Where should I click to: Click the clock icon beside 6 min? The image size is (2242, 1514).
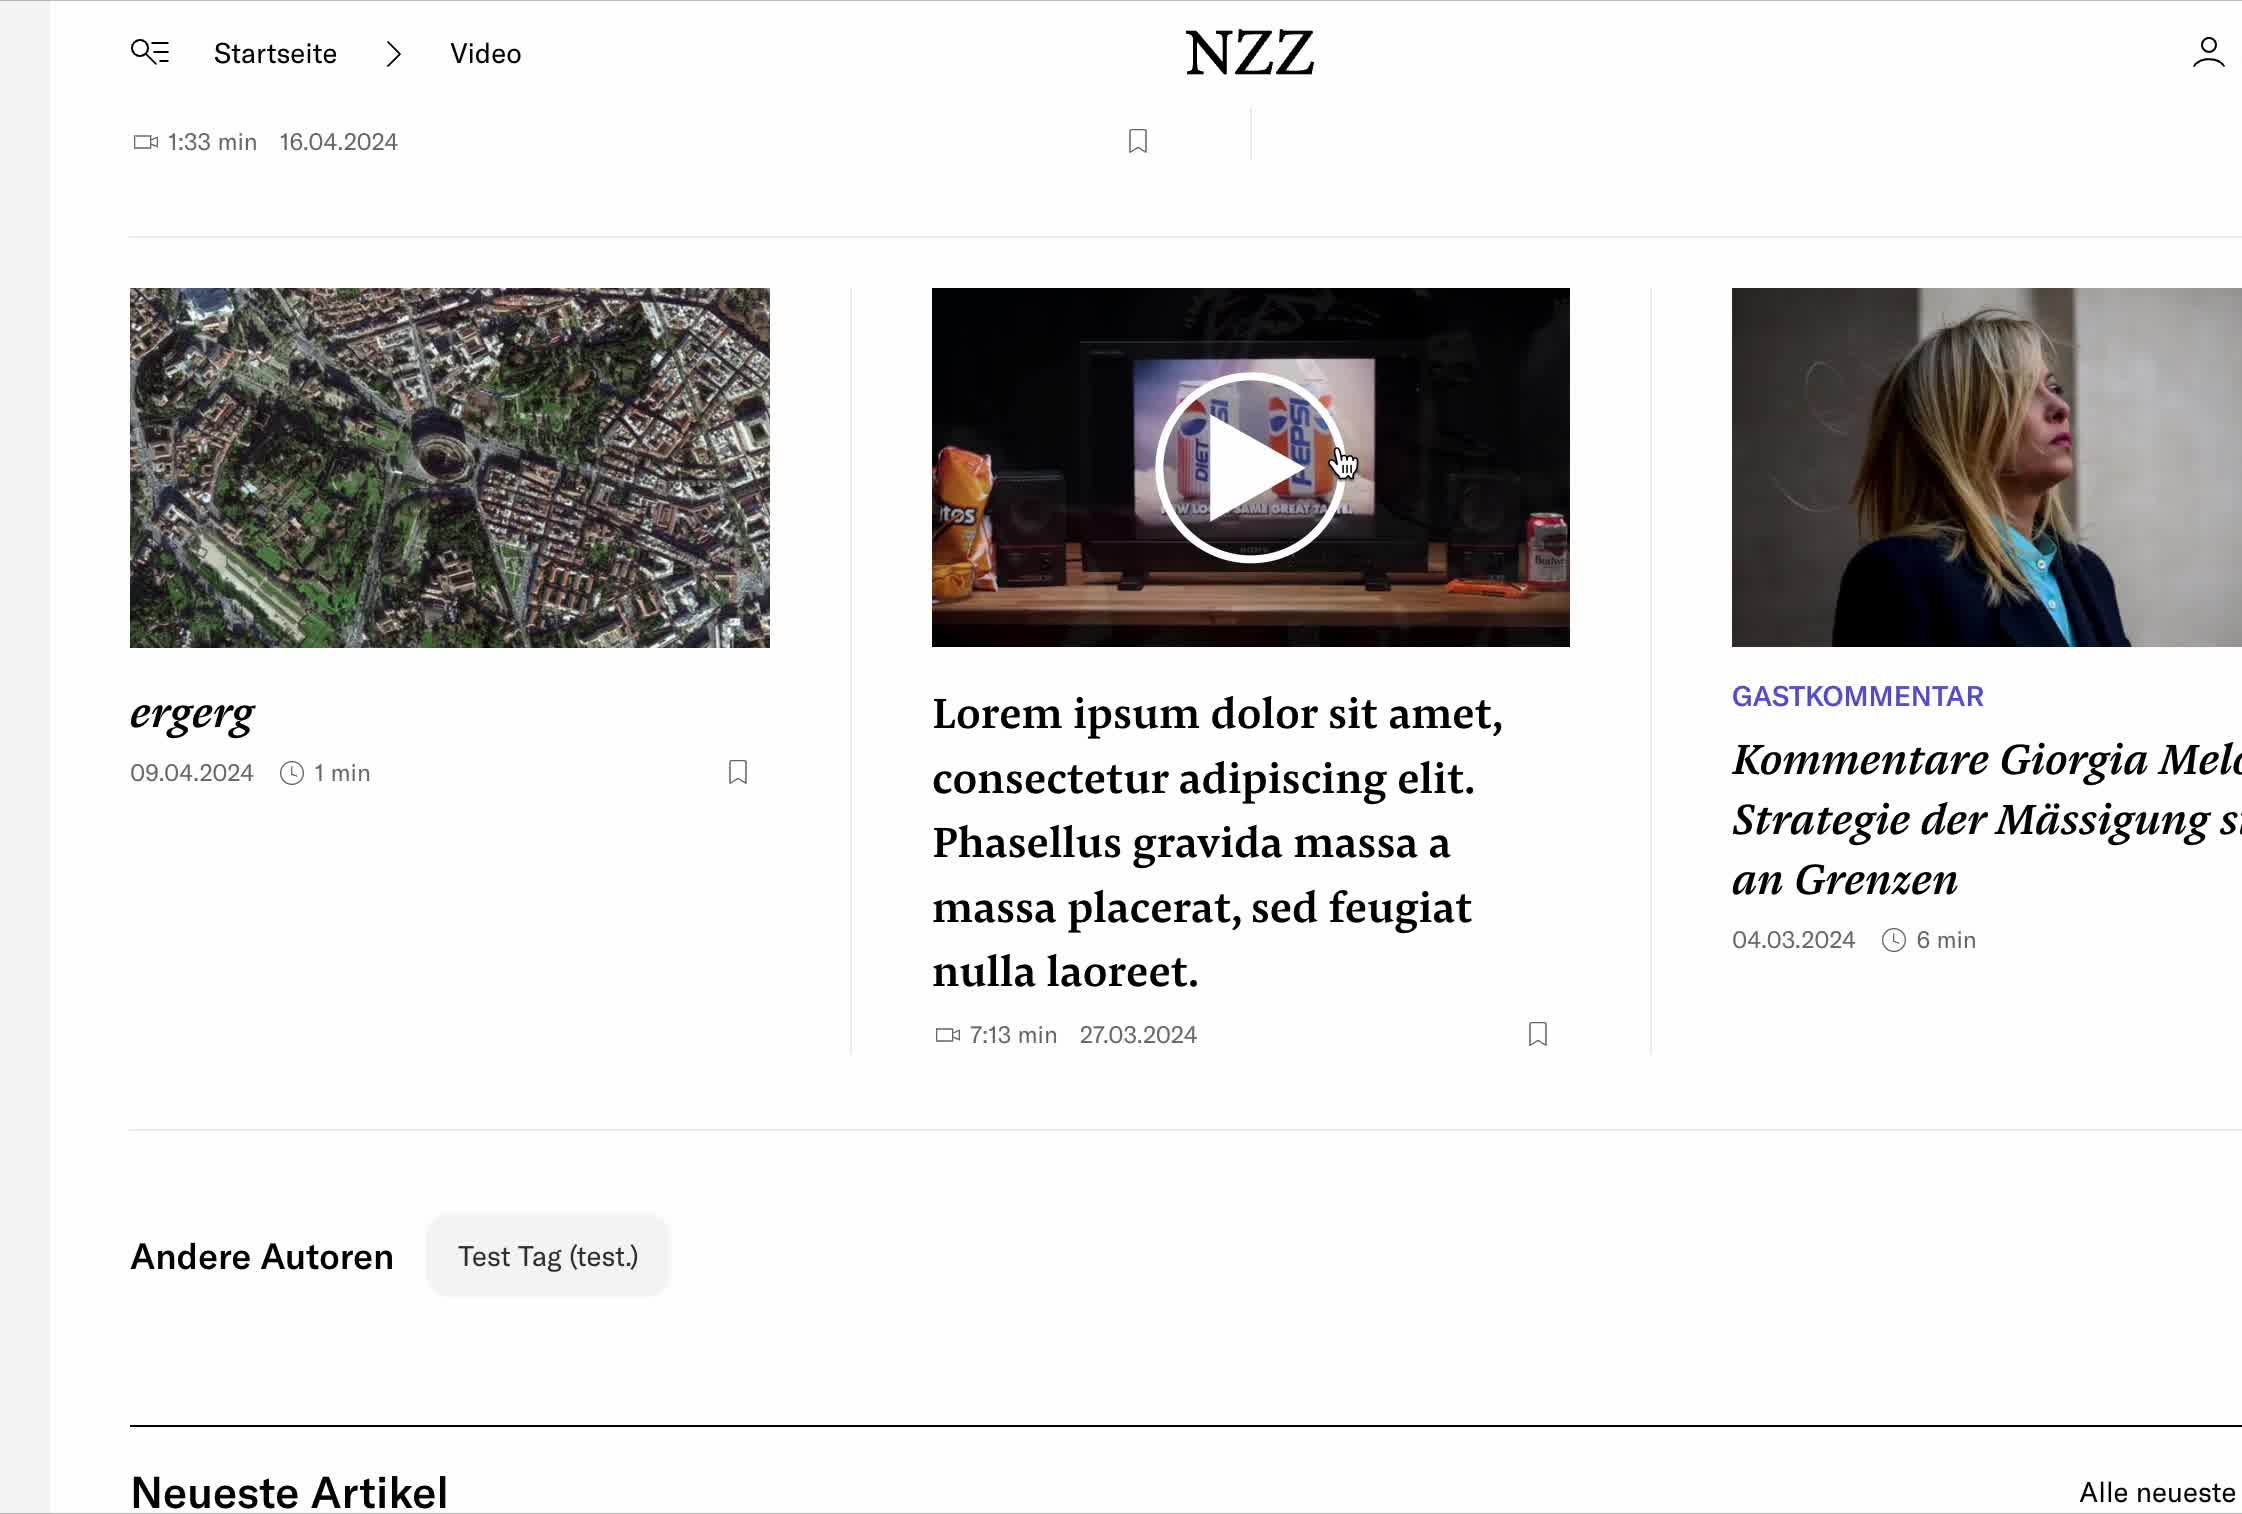tap(1893, 940)
